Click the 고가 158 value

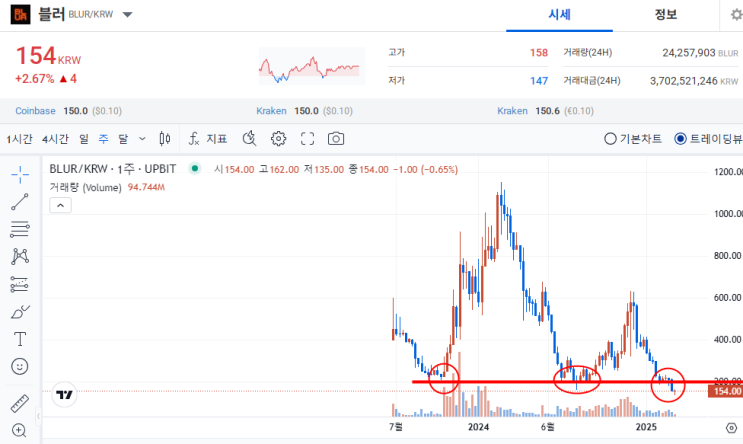[x=538, y=53]
